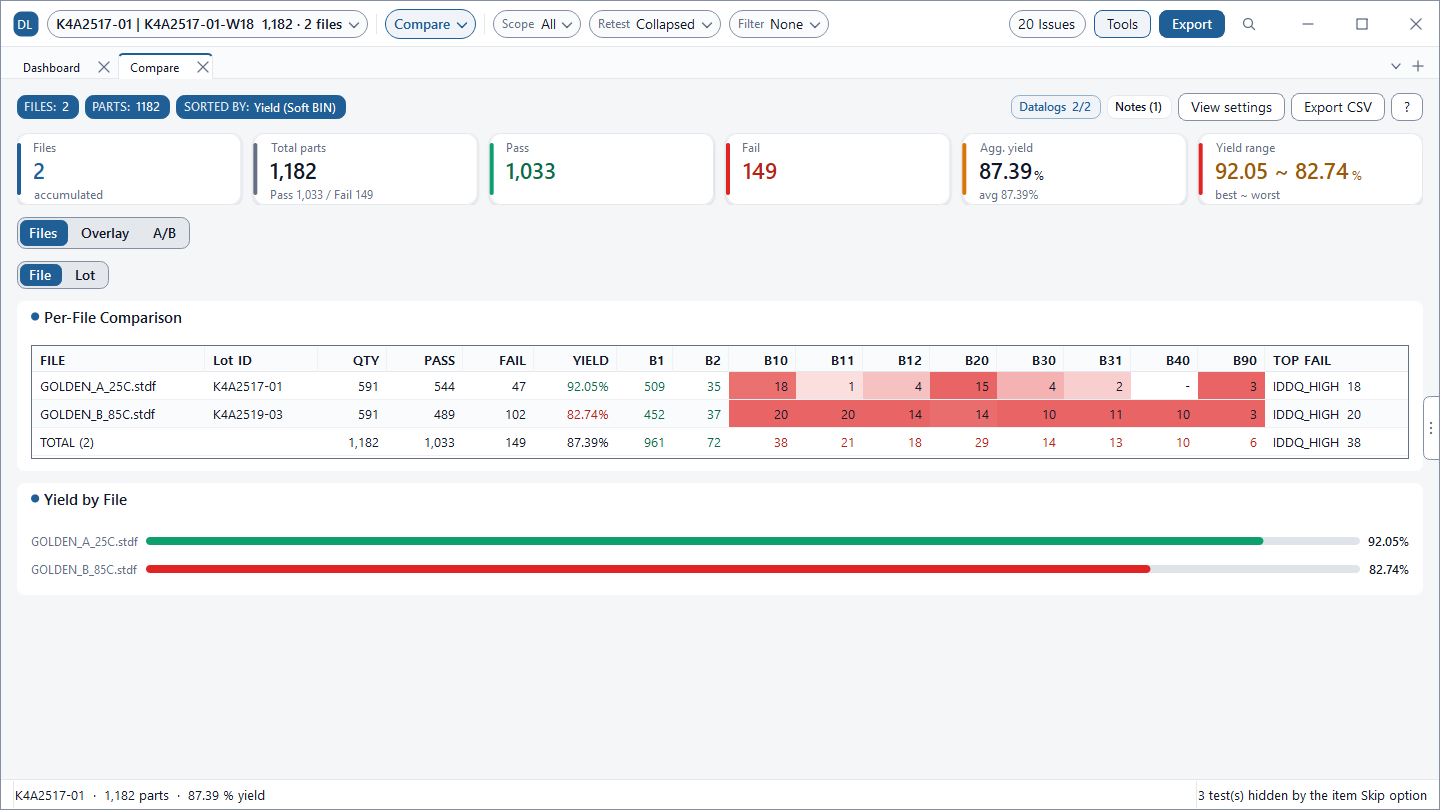Click the Agg. yield 87.39 card
This screenshot has height=810, width=1440.
click(x=1074, y=170)
